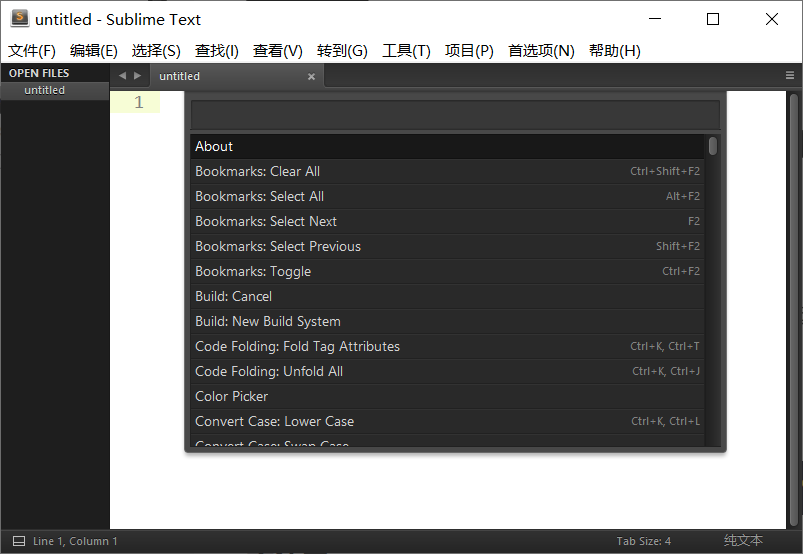Open the 编辑(E) menu
This screenshot has width=803, height=554.
pos(94,51)
